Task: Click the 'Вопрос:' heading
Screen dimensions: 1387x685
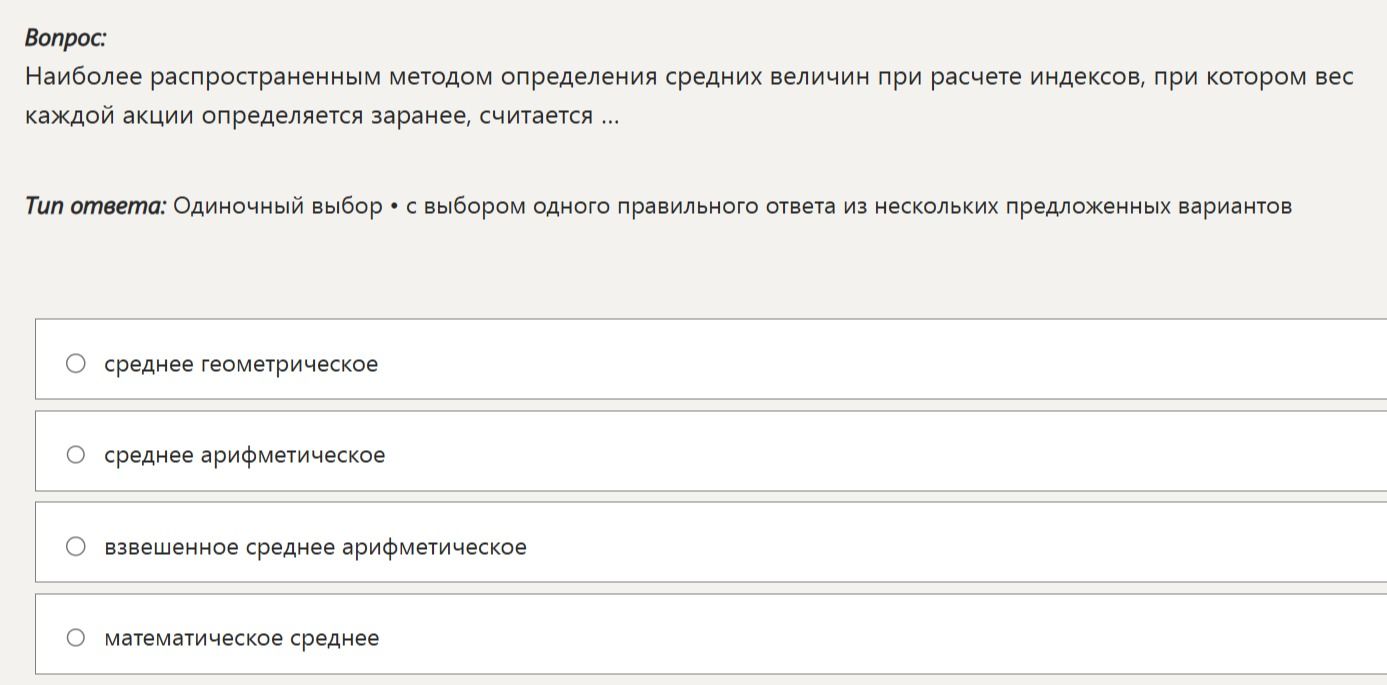Action: (66, 39)
